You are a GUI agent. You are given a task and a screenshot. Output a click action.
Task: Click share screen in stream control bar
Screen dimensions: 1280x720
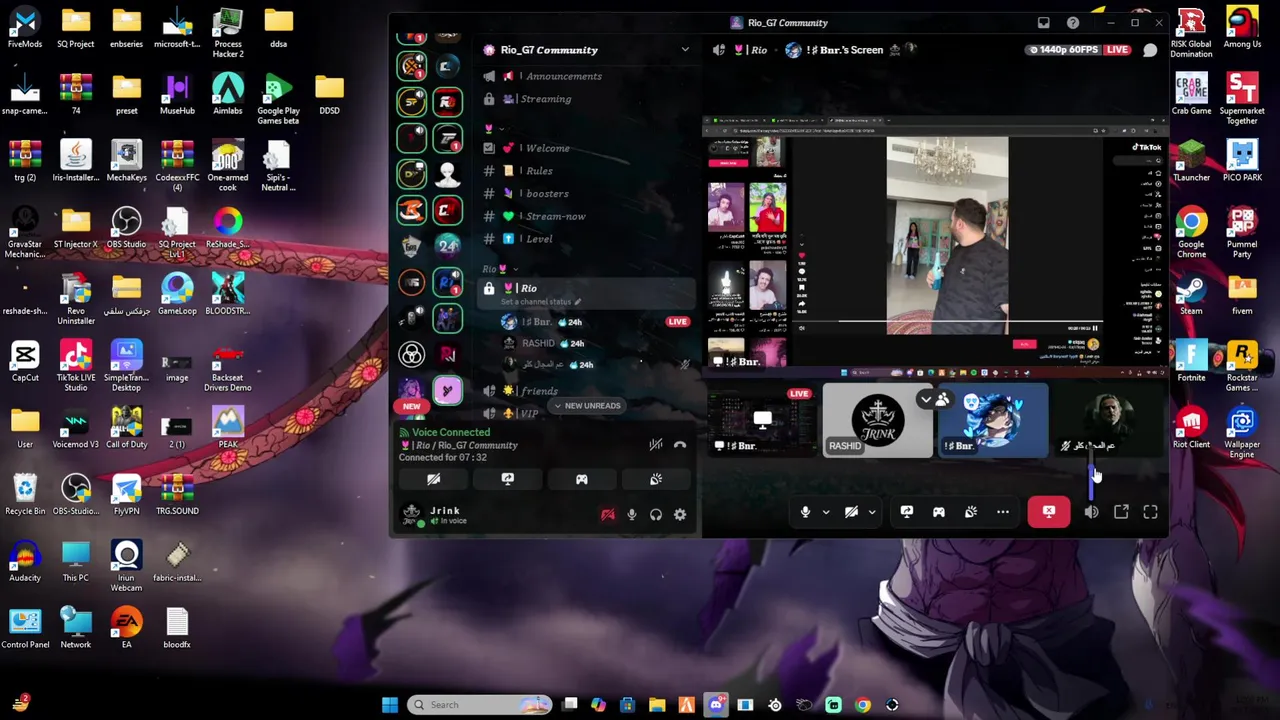[907, 512]
